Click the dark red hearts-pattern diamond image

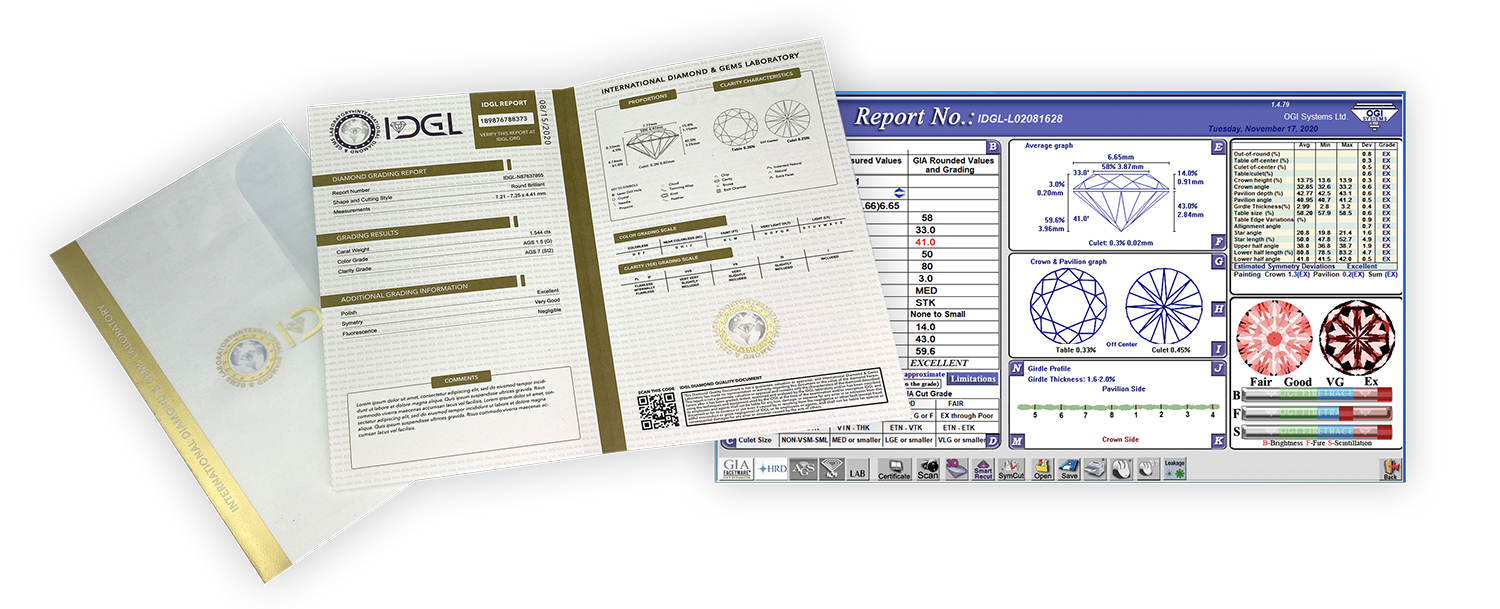1355,337
